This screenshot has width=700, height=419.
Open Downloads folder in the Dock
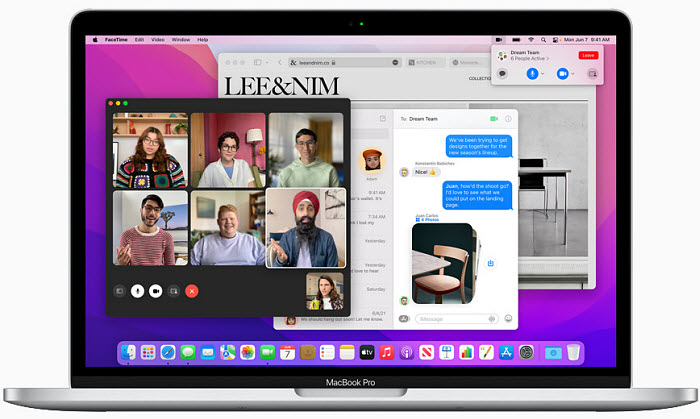coord(553,353)
